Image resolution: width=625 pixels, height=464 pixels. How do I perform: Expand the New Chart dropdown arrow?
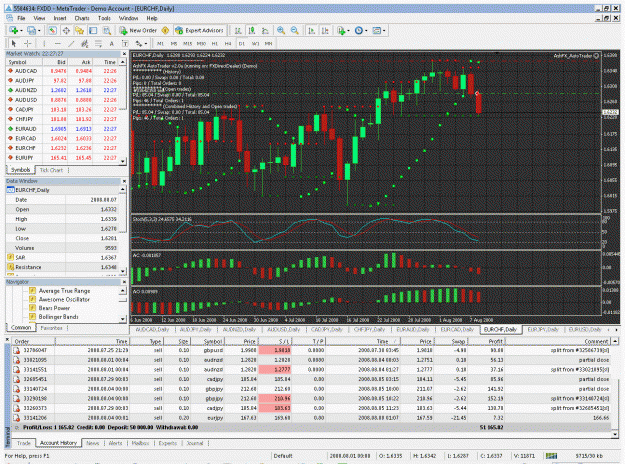21,31
